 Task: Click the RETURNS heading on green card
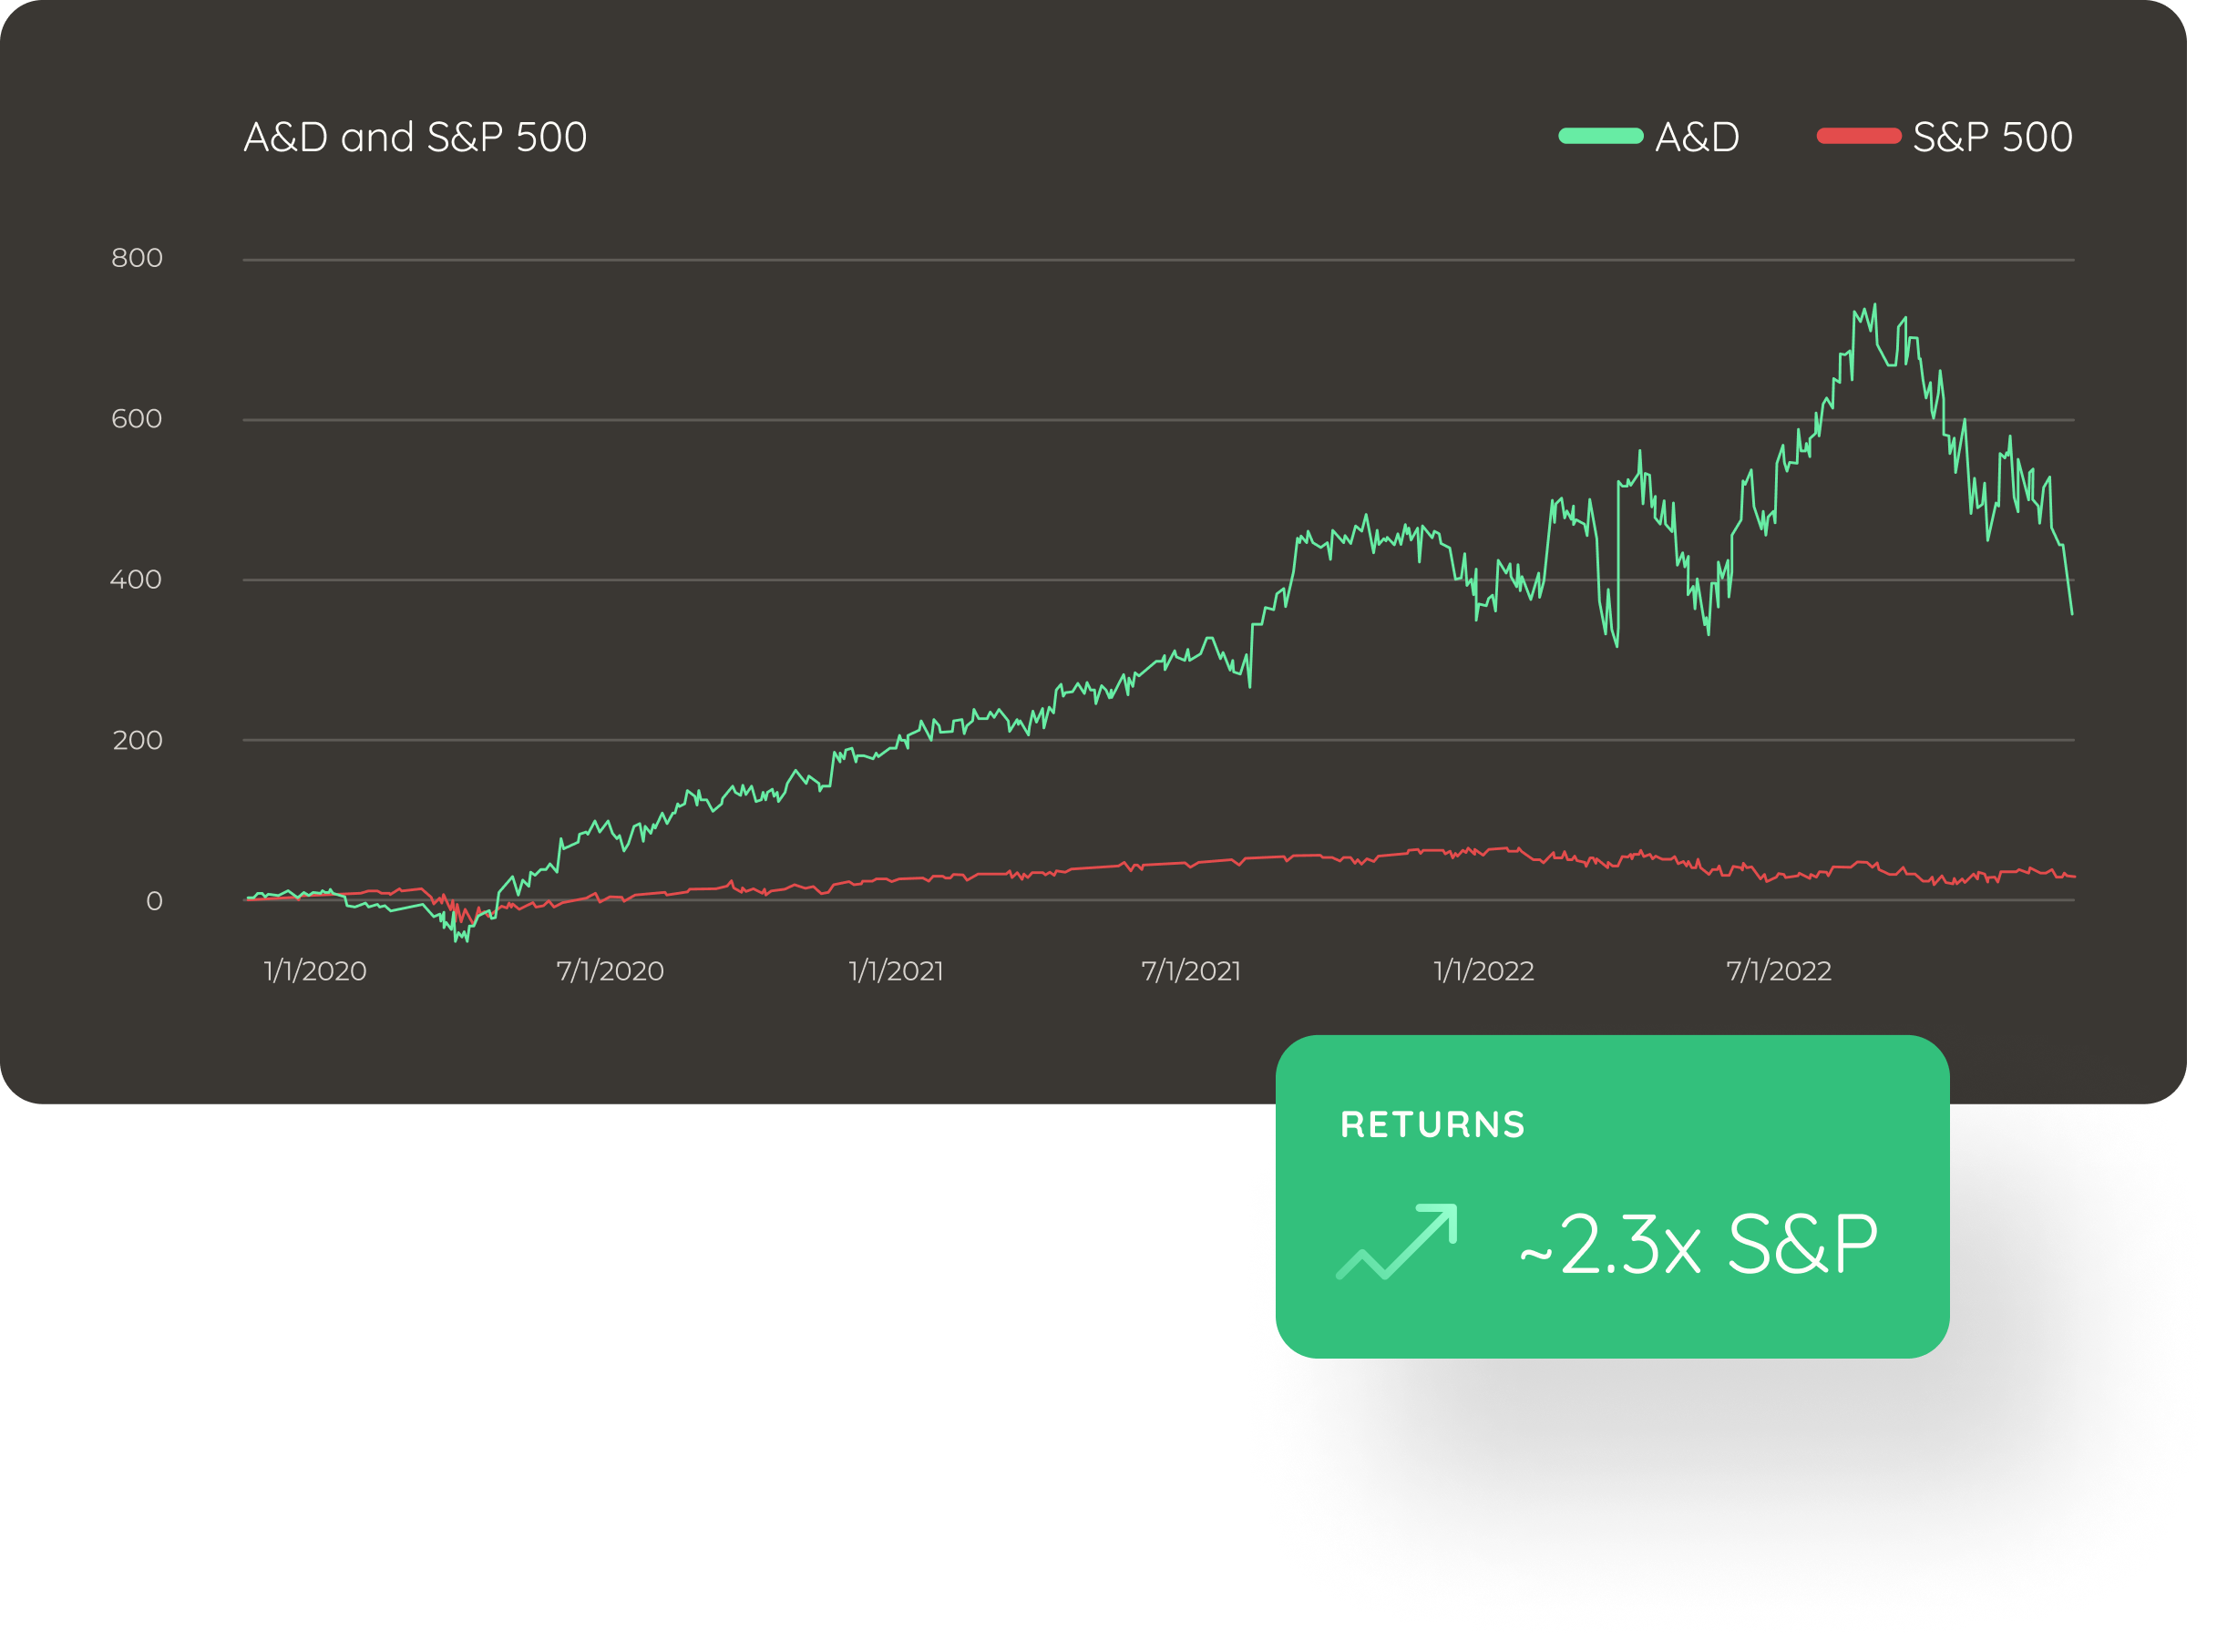click(1432, 1125)
